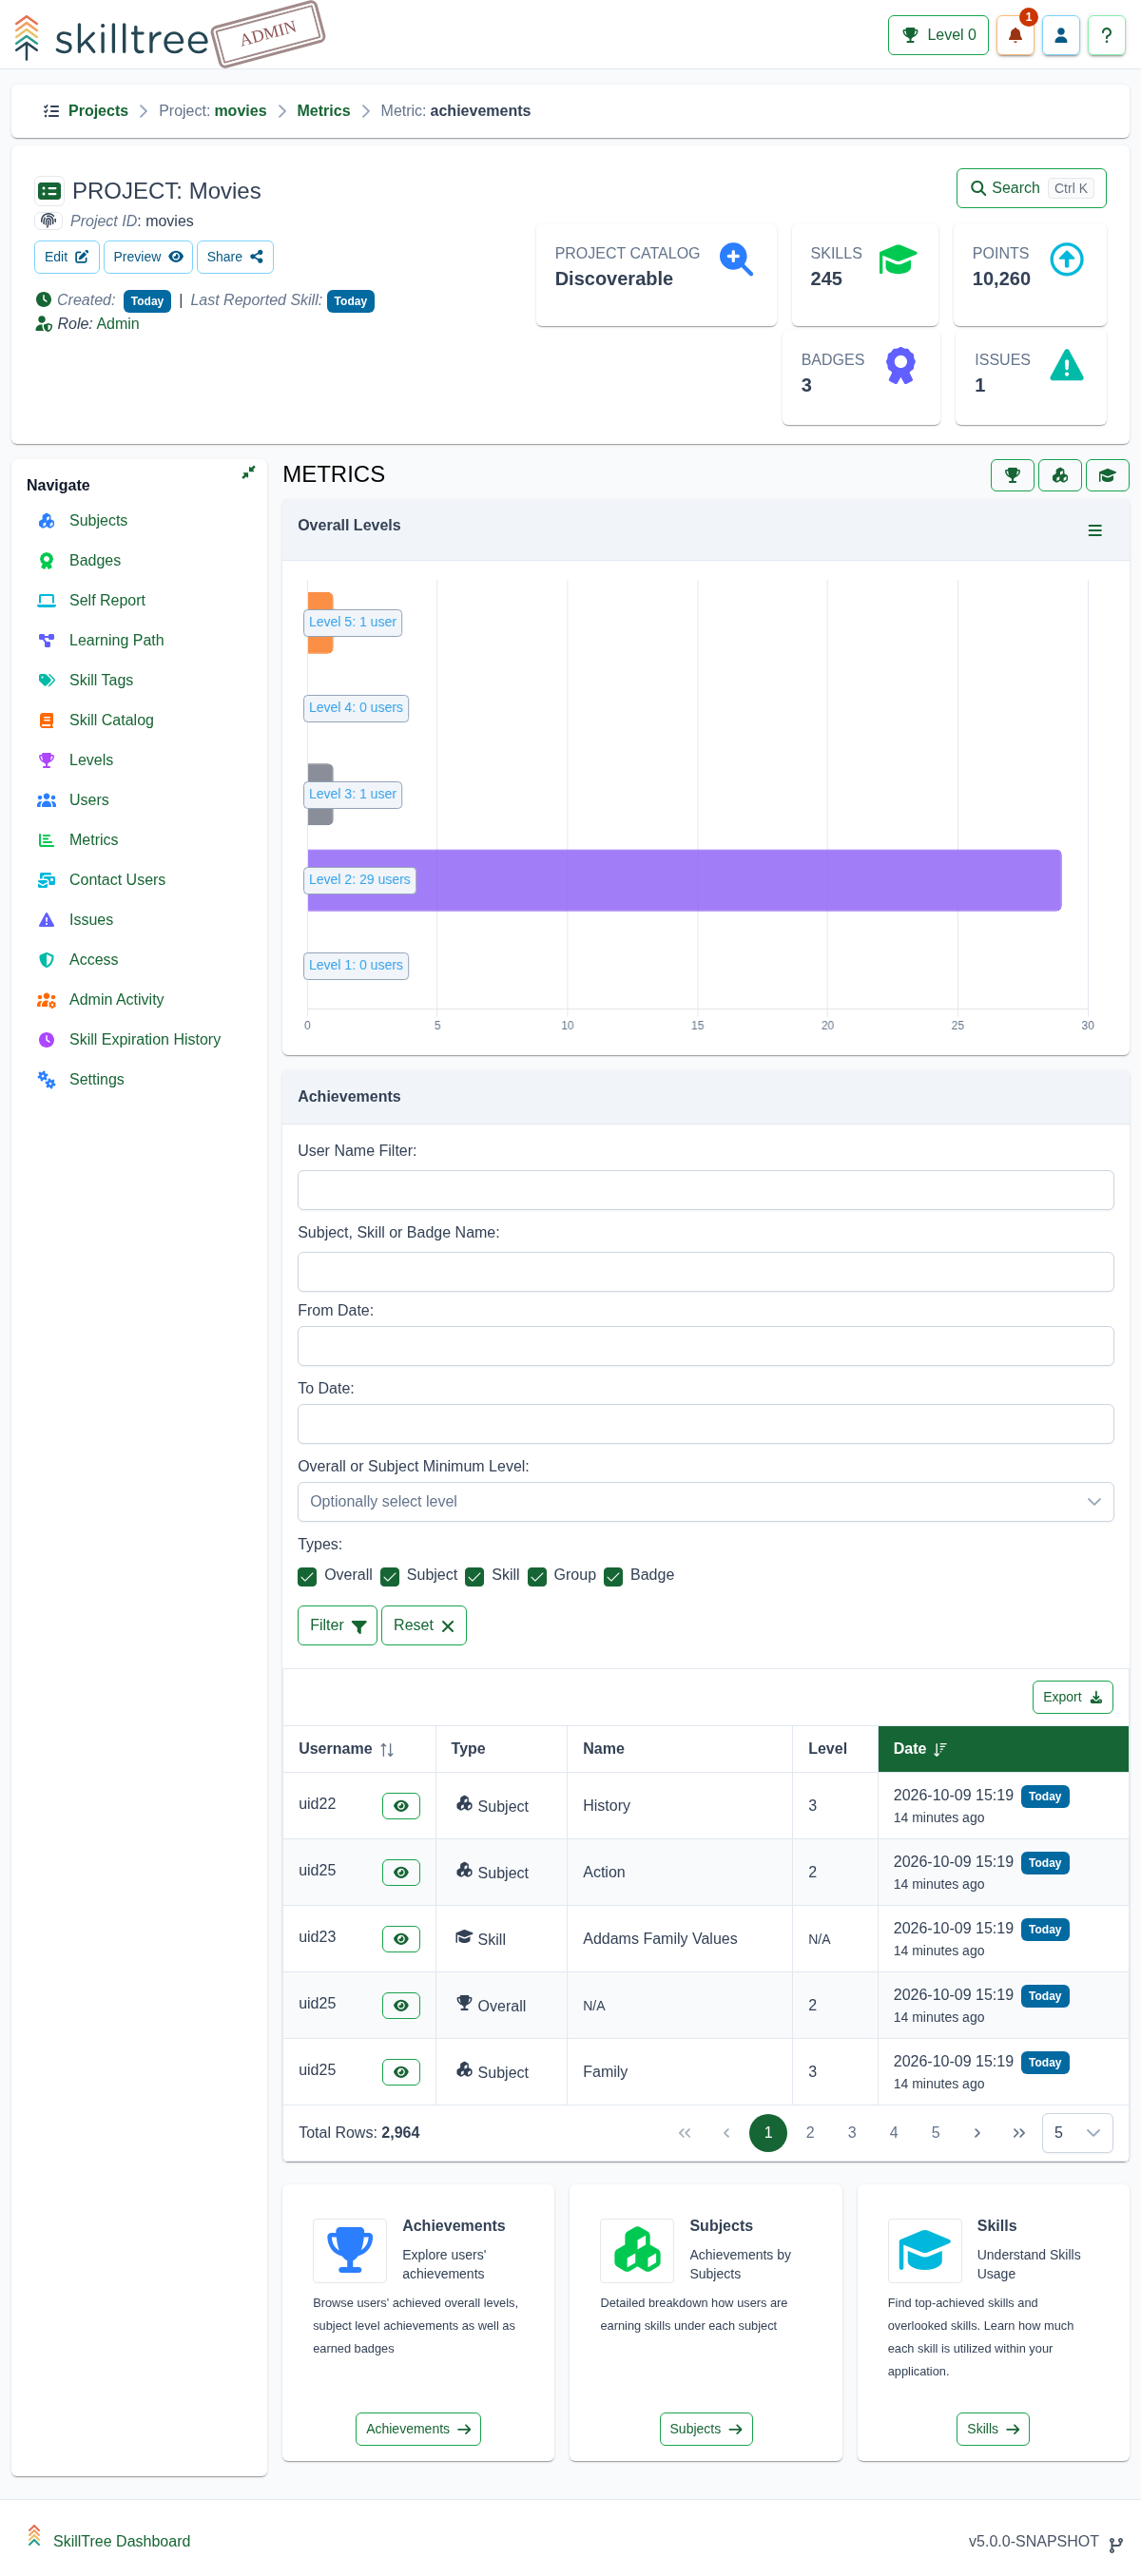View uid22 History row eye button
Viewport: 1141px width, 2576px height.
coord(400,1806)
